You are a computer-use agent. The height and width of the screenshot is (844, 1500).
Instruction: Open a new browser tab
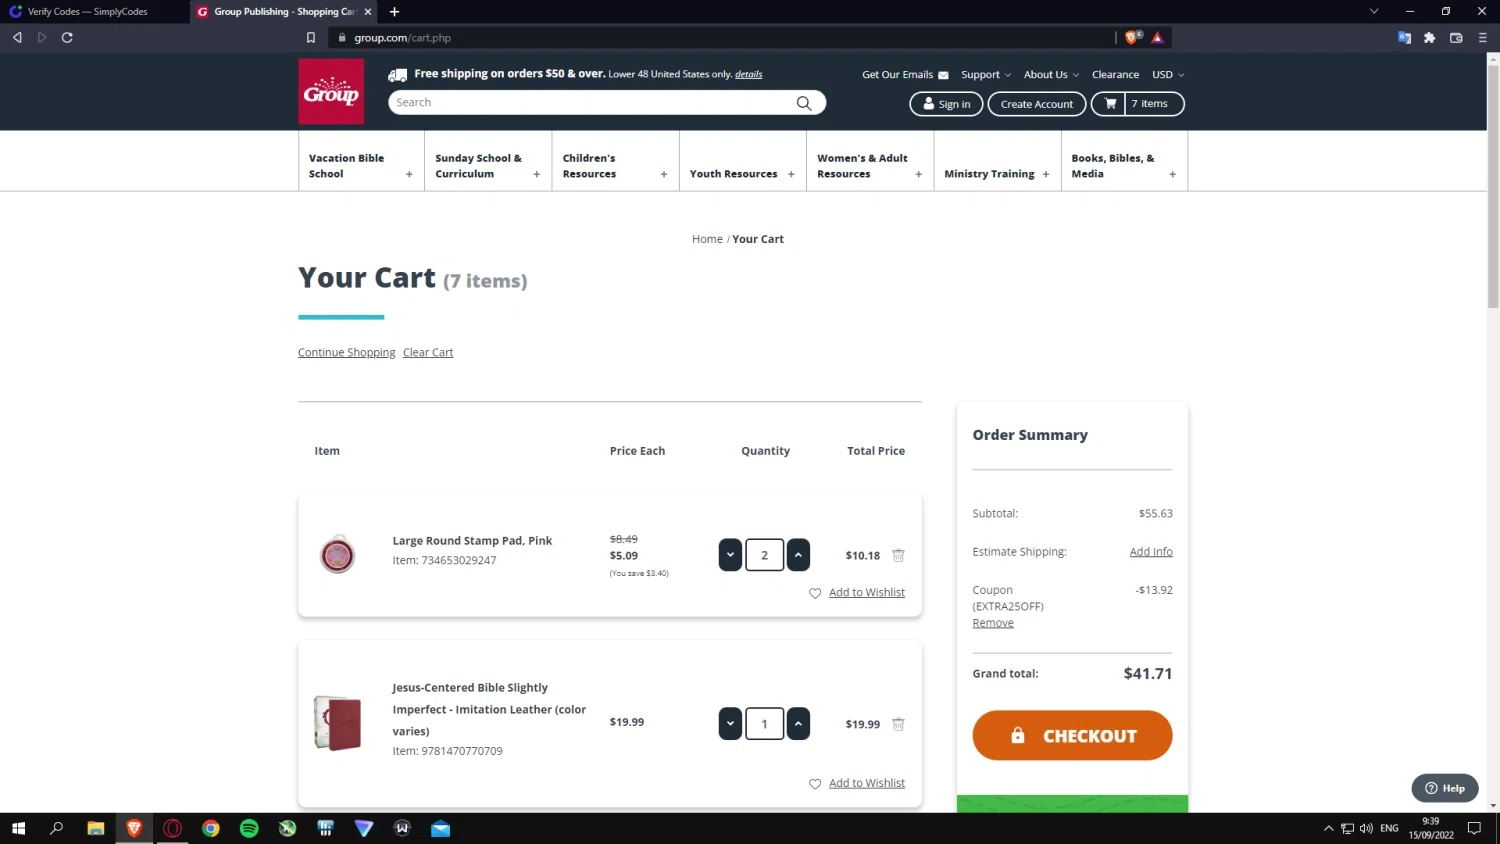coord(394,12)
